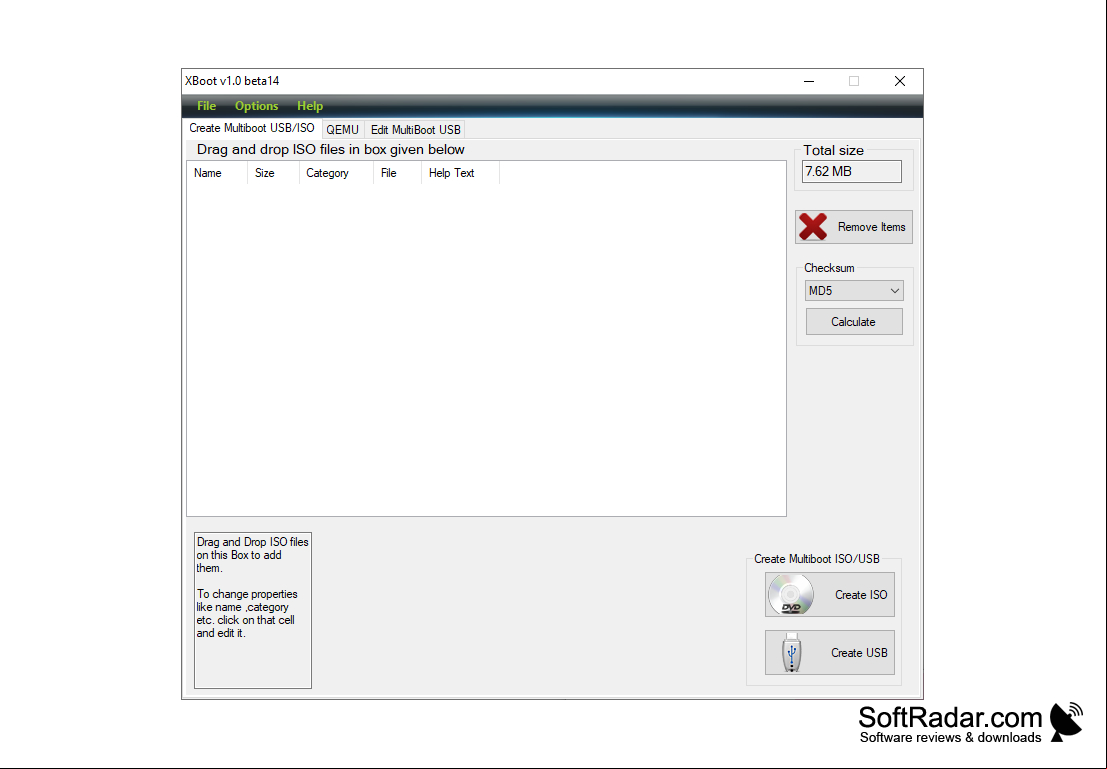Click the USB stick icon for Create USB

(792, 652)
